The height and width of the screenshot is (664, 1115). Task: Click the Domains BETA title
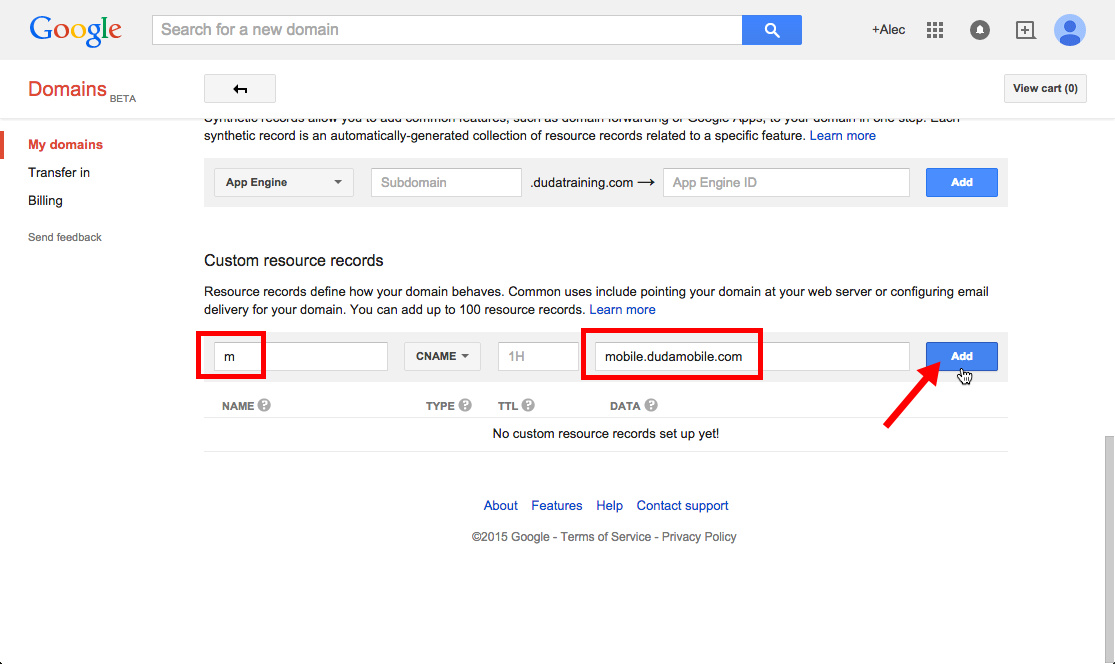point(82,90)
